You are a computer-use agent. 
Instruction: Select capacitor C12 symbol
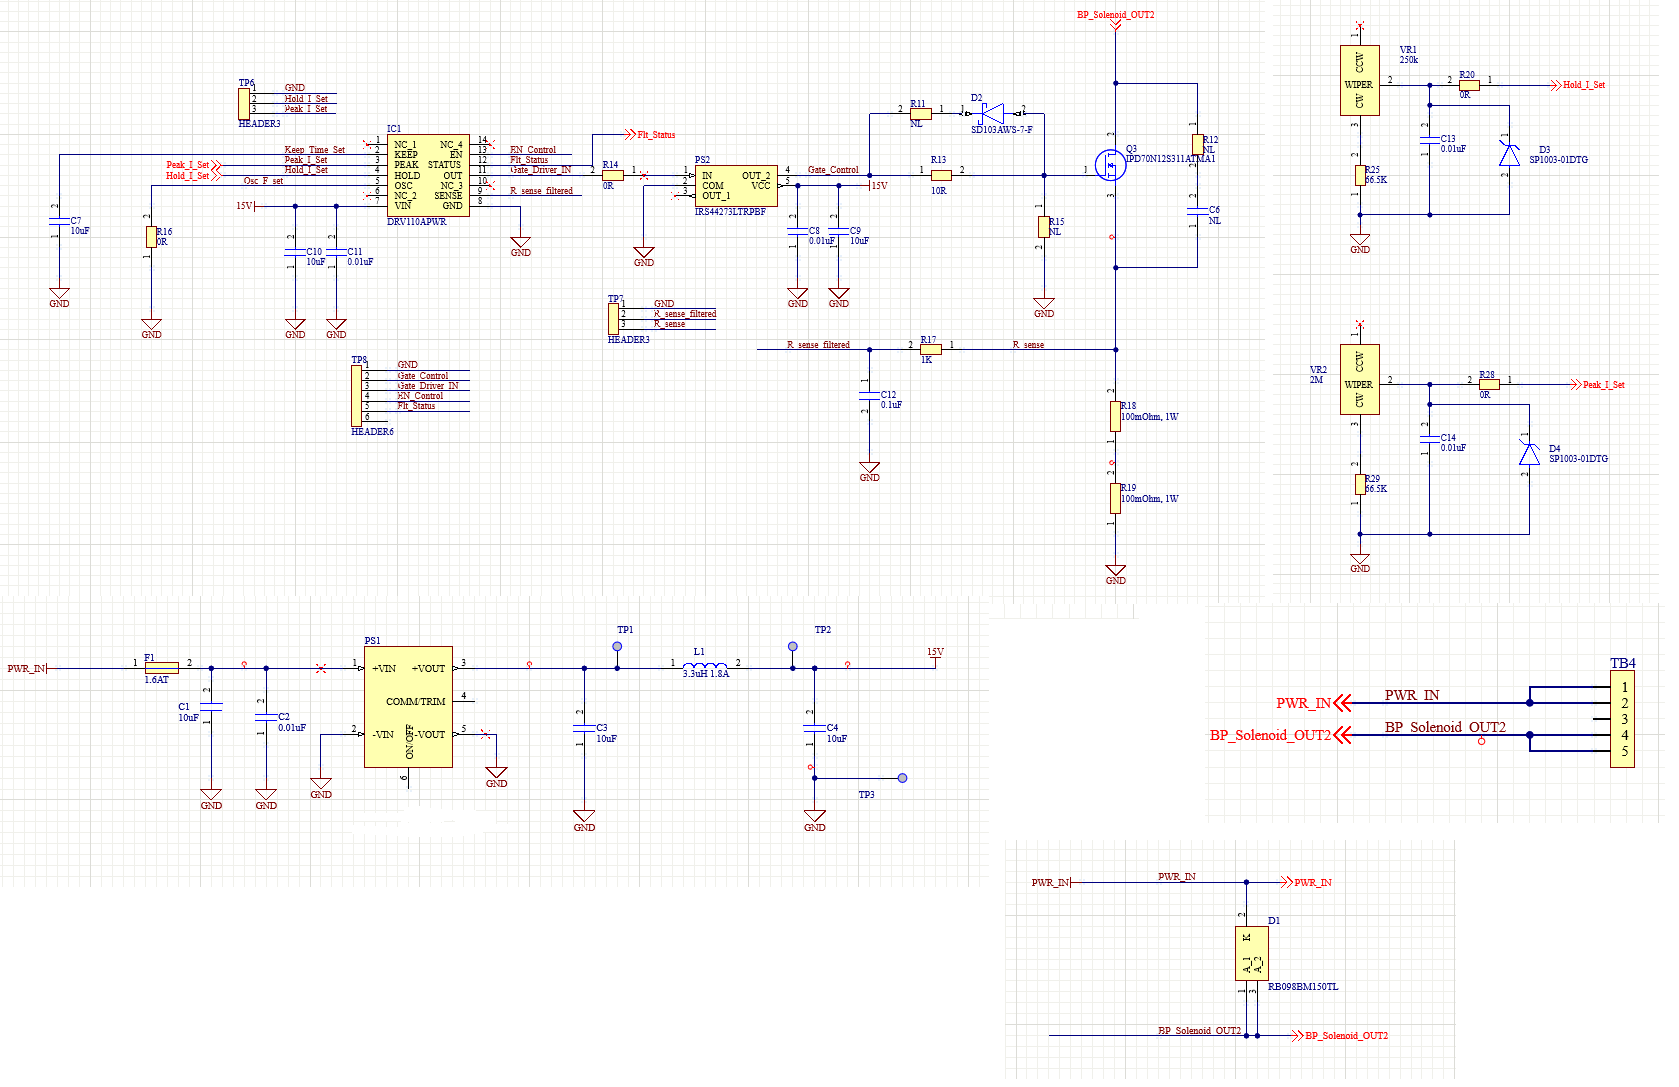(x=870, y=395)
